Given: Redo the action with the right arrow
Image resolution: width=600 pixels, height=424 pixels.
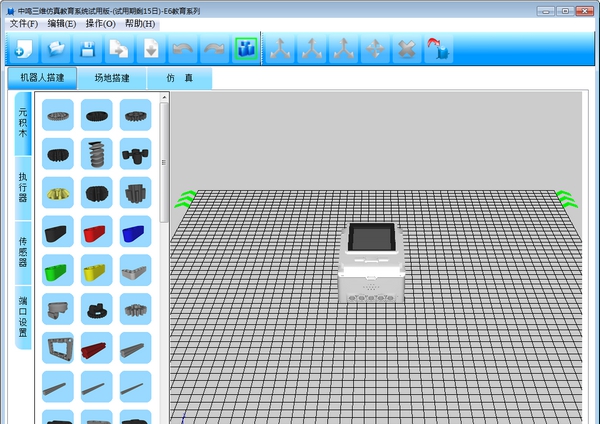Looking at the screenshot, I should pyautogui.click(x=214, y=49).
